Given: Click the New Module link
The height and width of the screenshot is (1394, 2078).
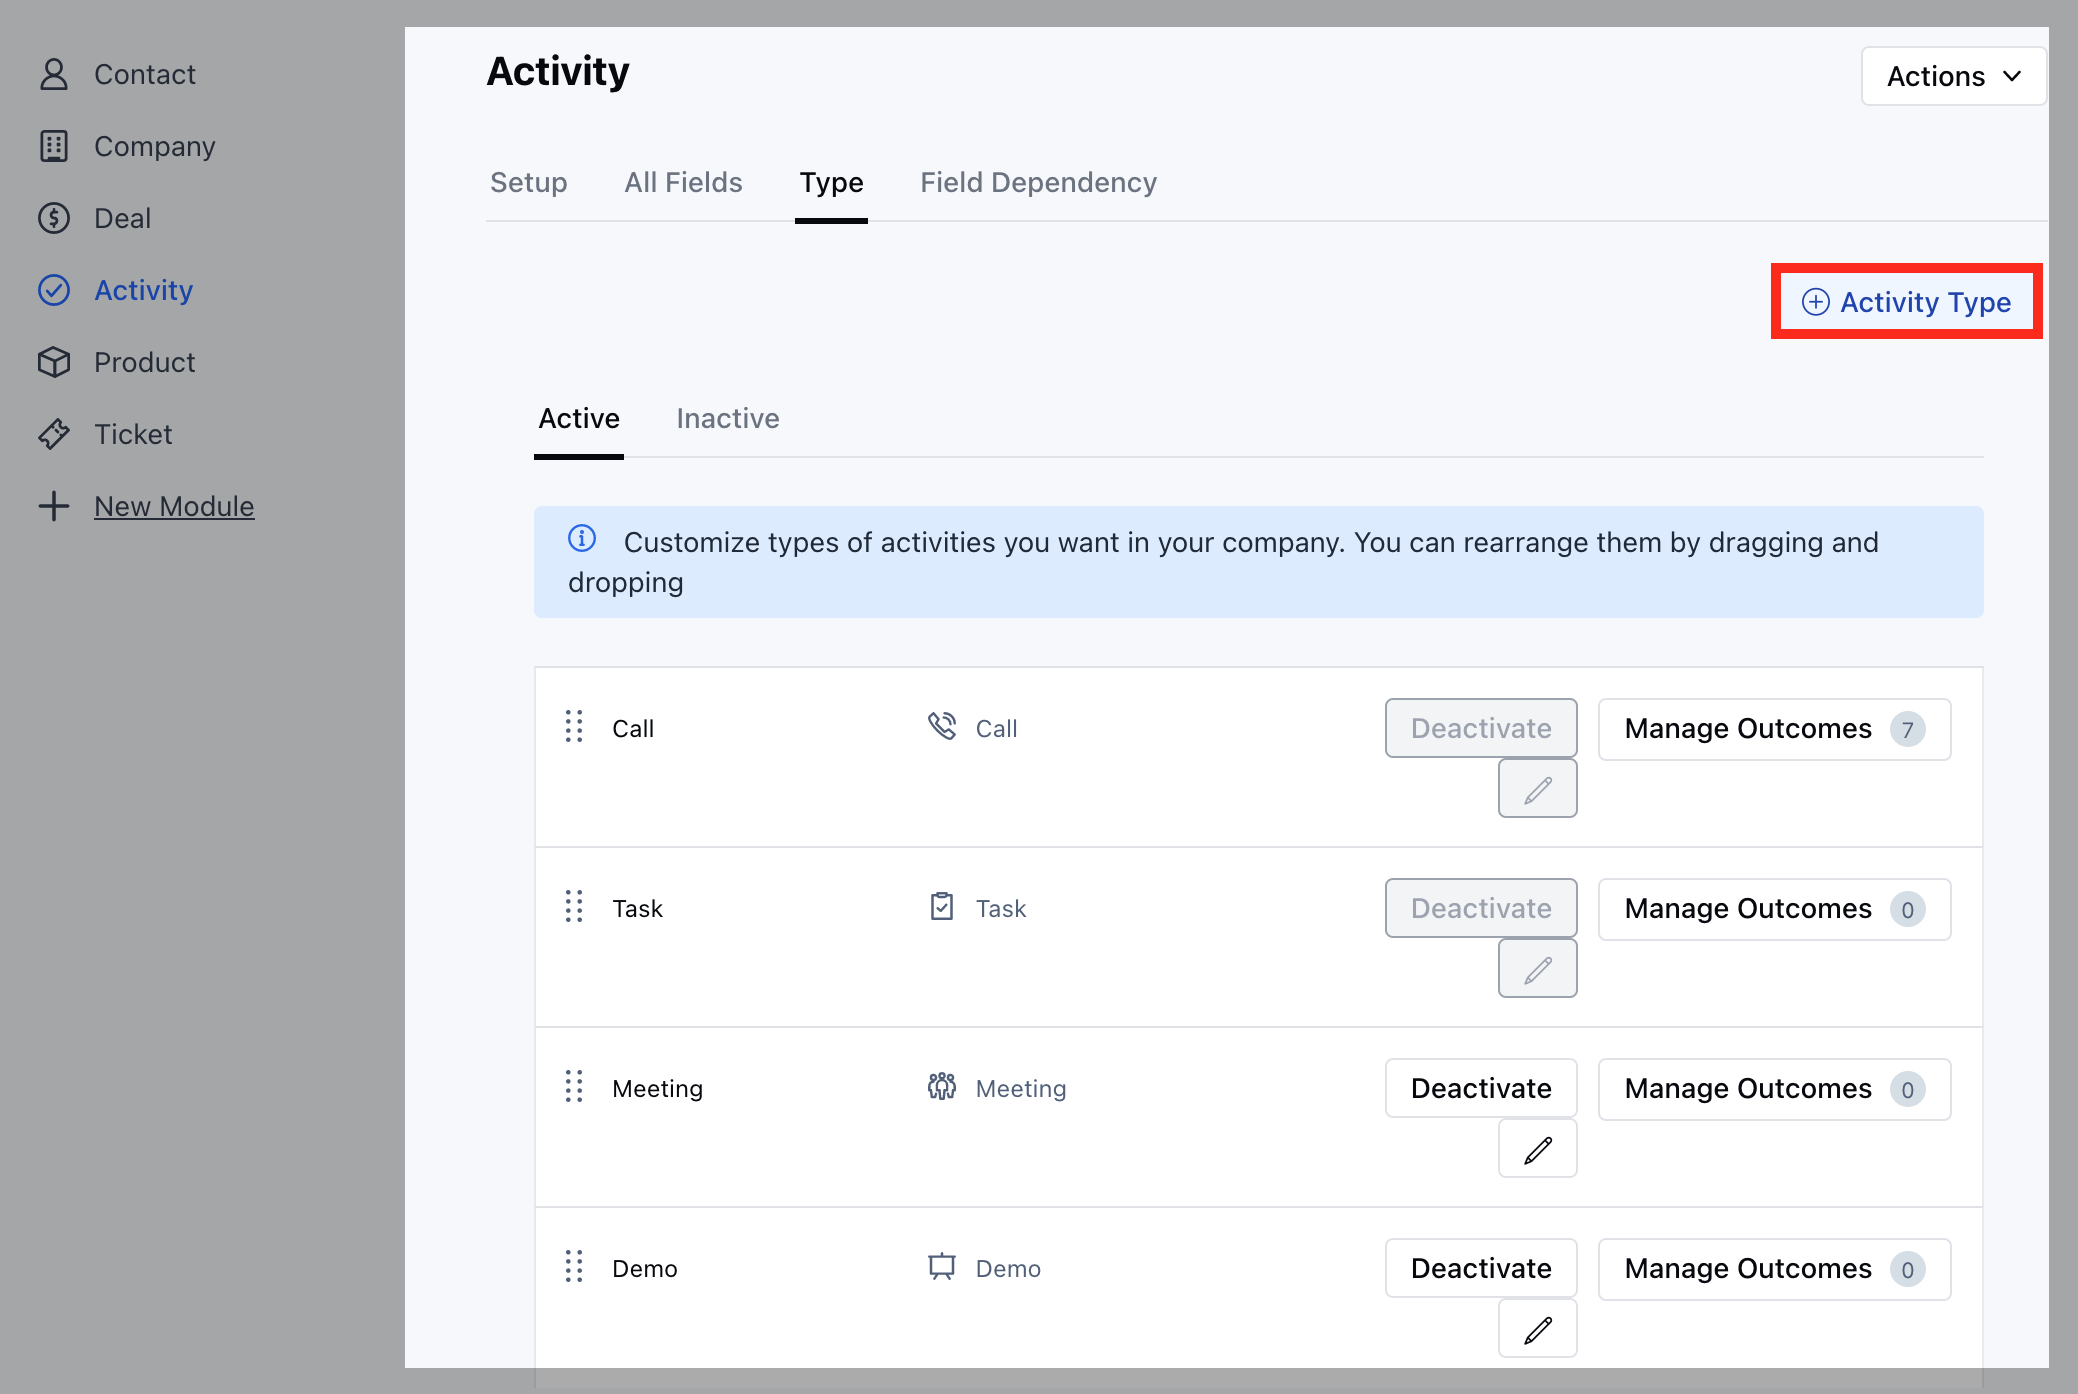Looking at the screenshot, I should (x=174, y=506).
